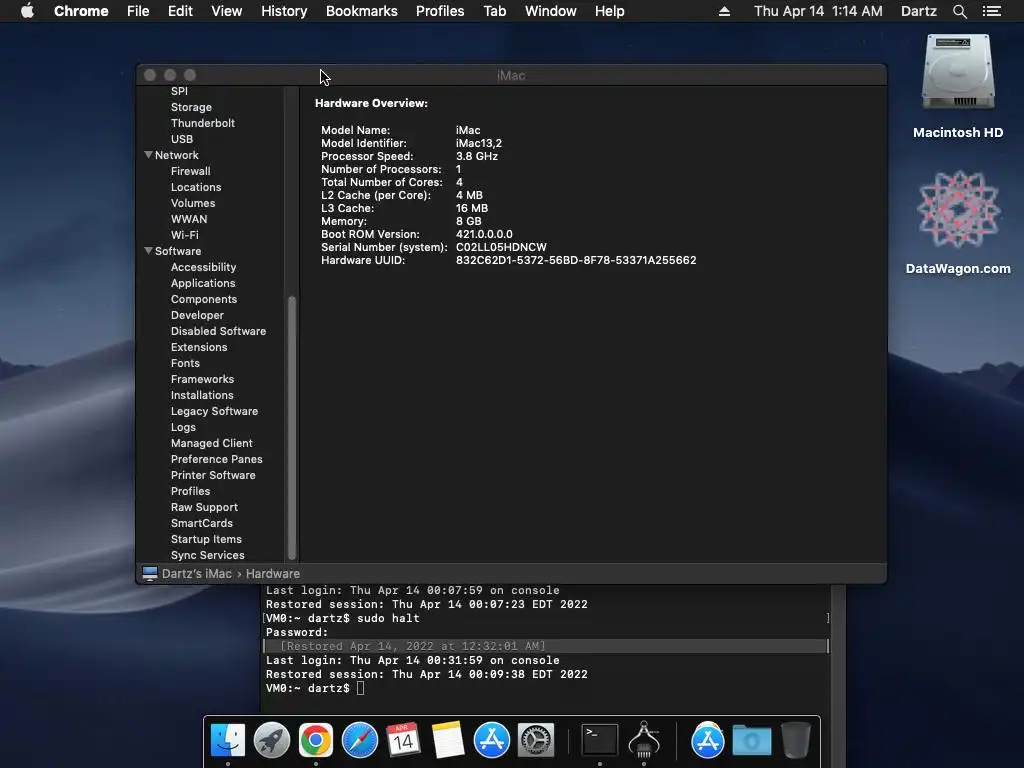Open the History menu
The width and height of the screenshot is (1024, 768).
(x=284, y=11)
